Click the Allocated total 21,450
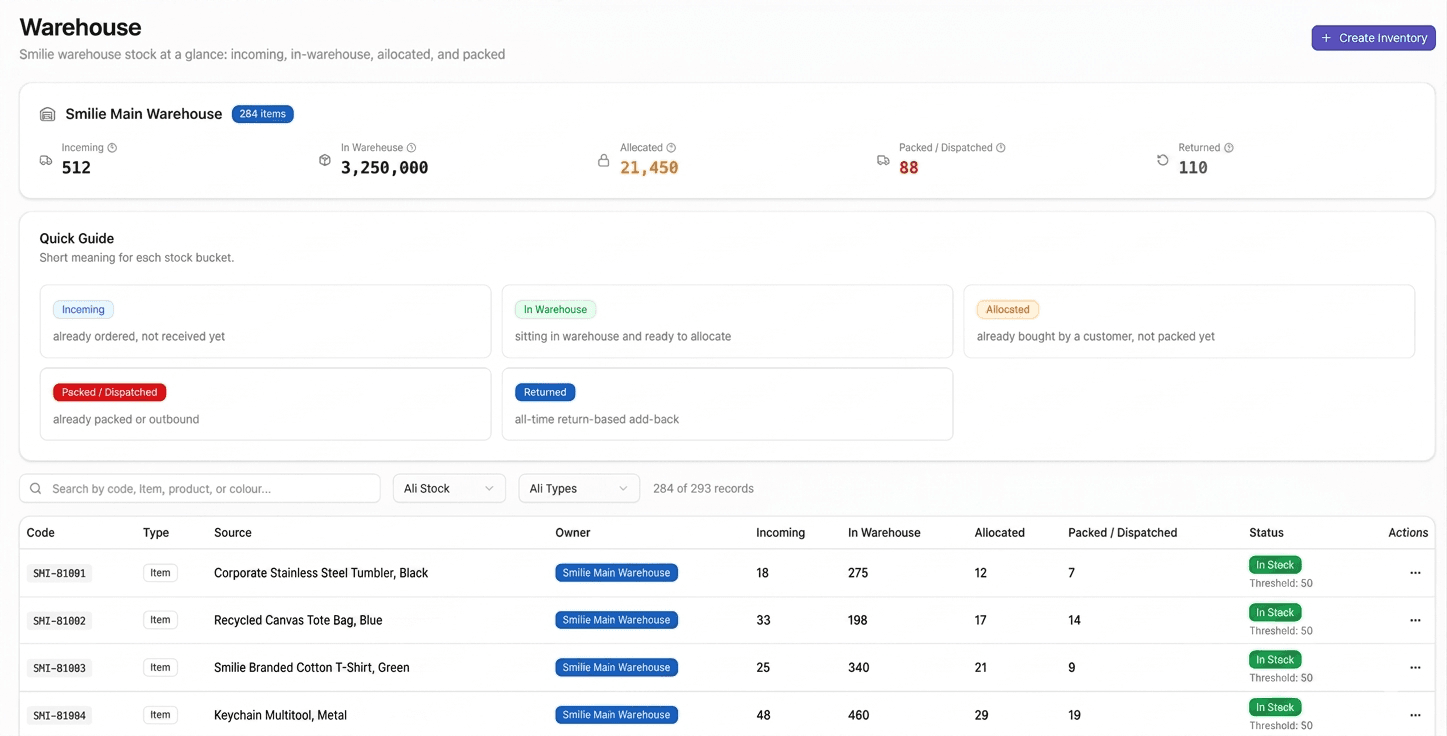 [649, 168]
